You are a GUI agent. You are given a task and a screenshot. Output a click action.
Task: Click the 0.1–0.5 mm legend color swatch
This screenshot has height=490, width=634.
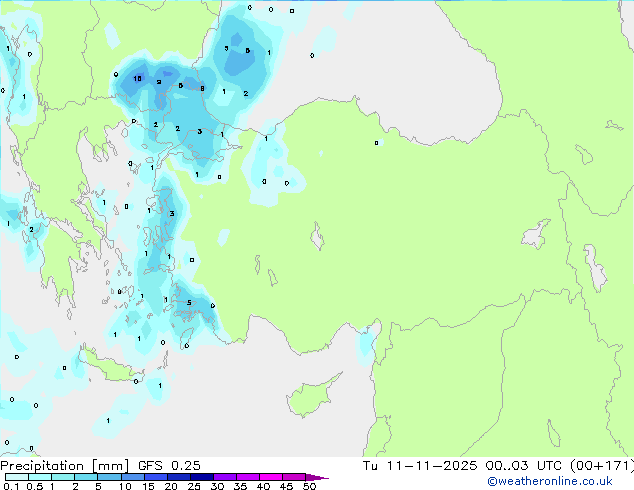tap(17, 477)
